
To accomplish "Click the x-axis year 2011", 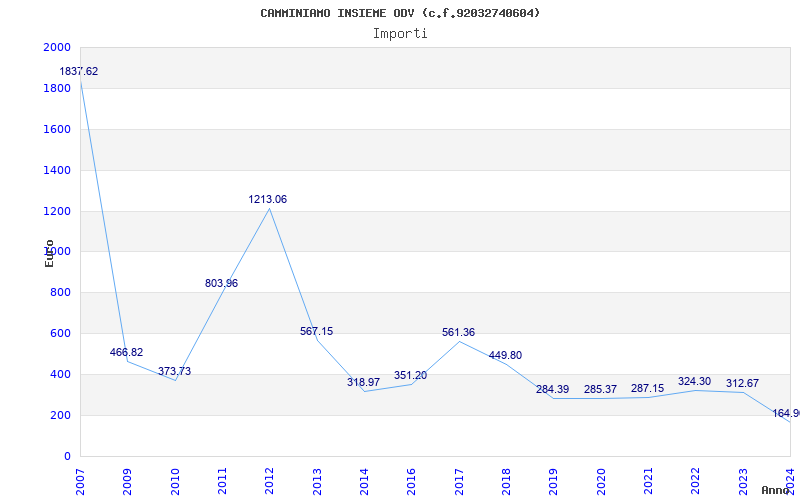I will (x=222, y=482).
